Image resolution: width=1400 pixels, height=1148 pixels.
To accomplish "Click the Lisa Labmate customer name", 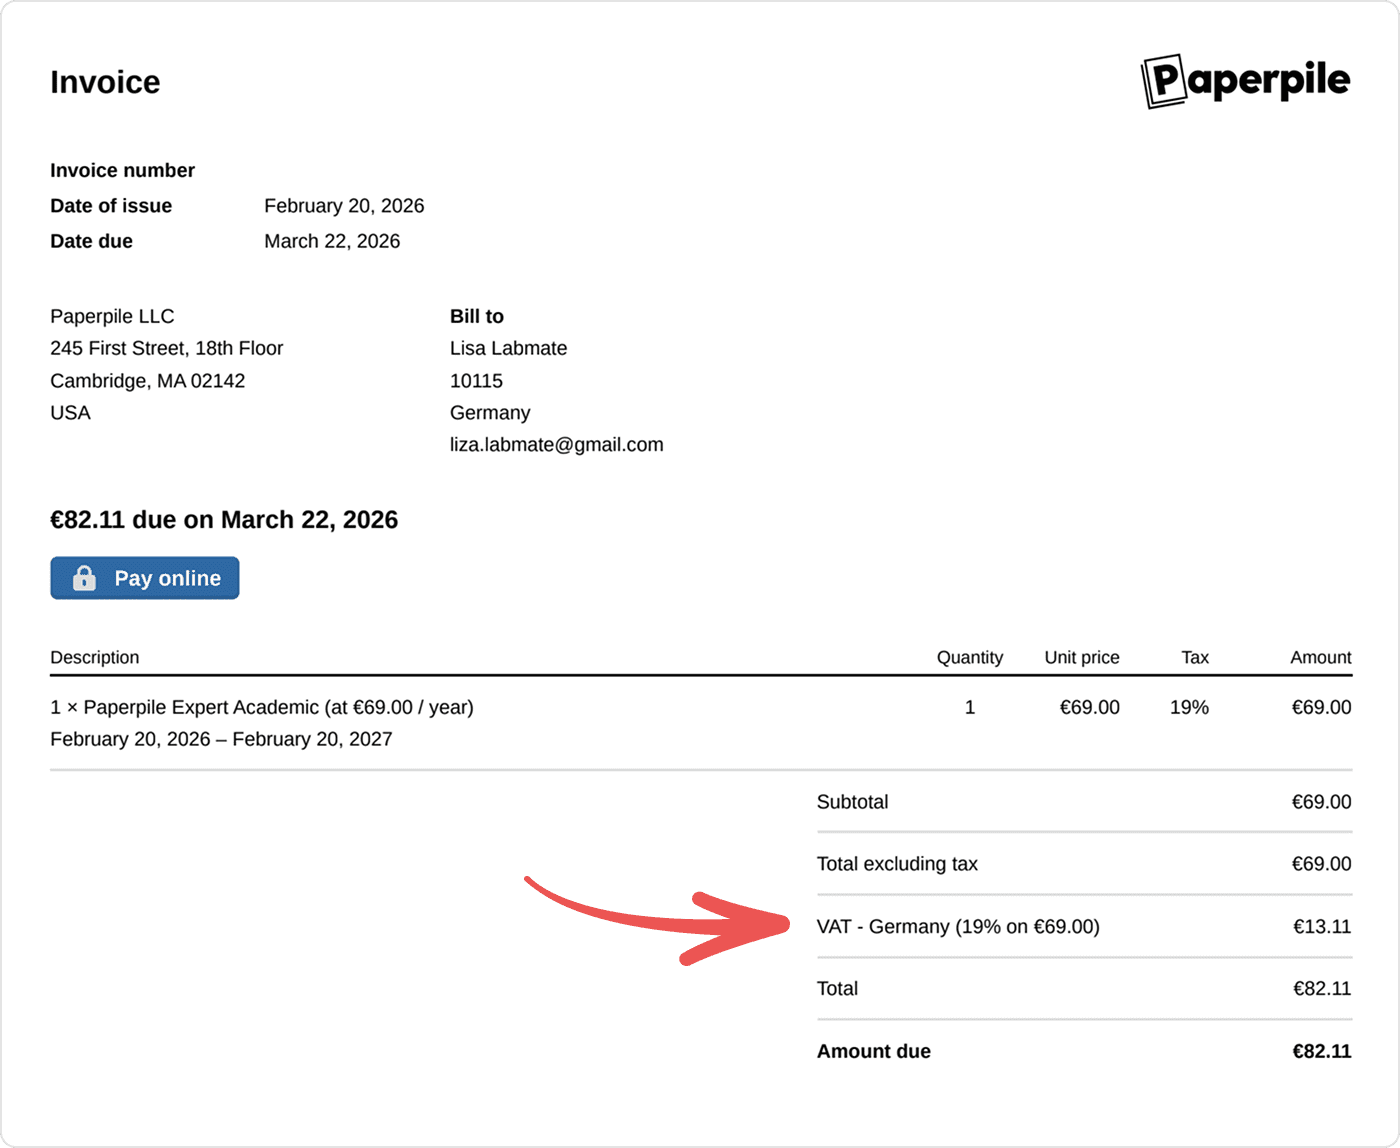I will point(508,349).
